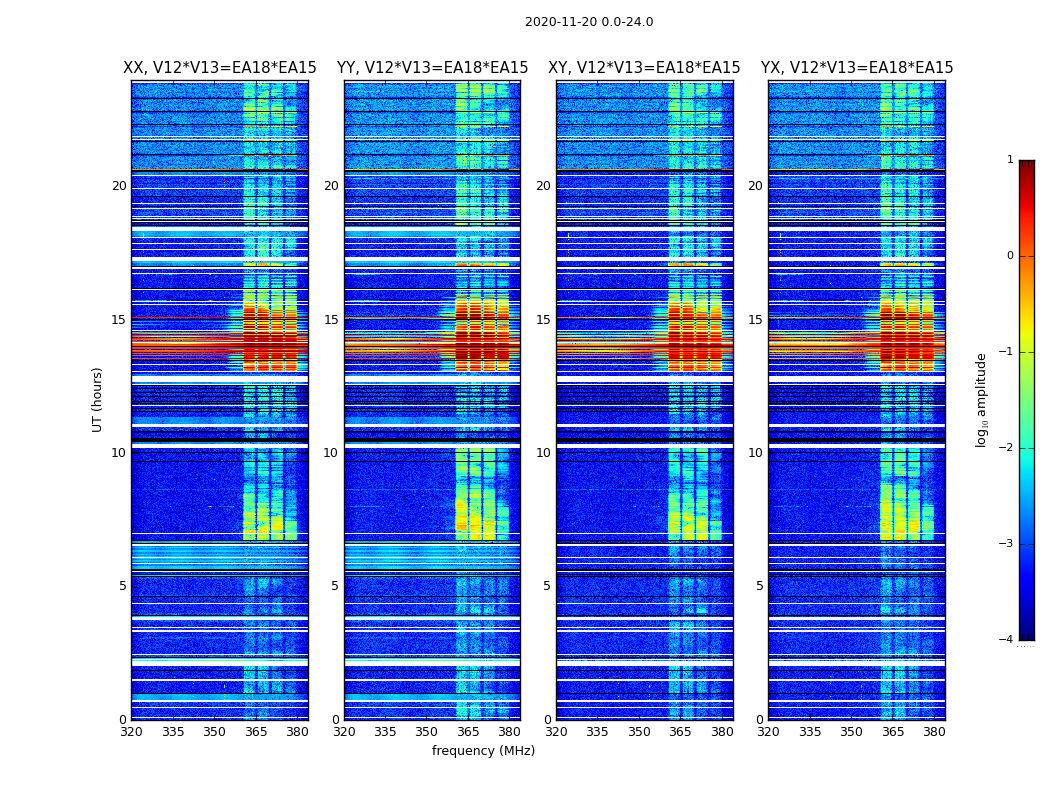The height and width of the screenshot is (800, 1050).
Task: Click the XX polarization spectrogram panel
Action: (220, 400)
